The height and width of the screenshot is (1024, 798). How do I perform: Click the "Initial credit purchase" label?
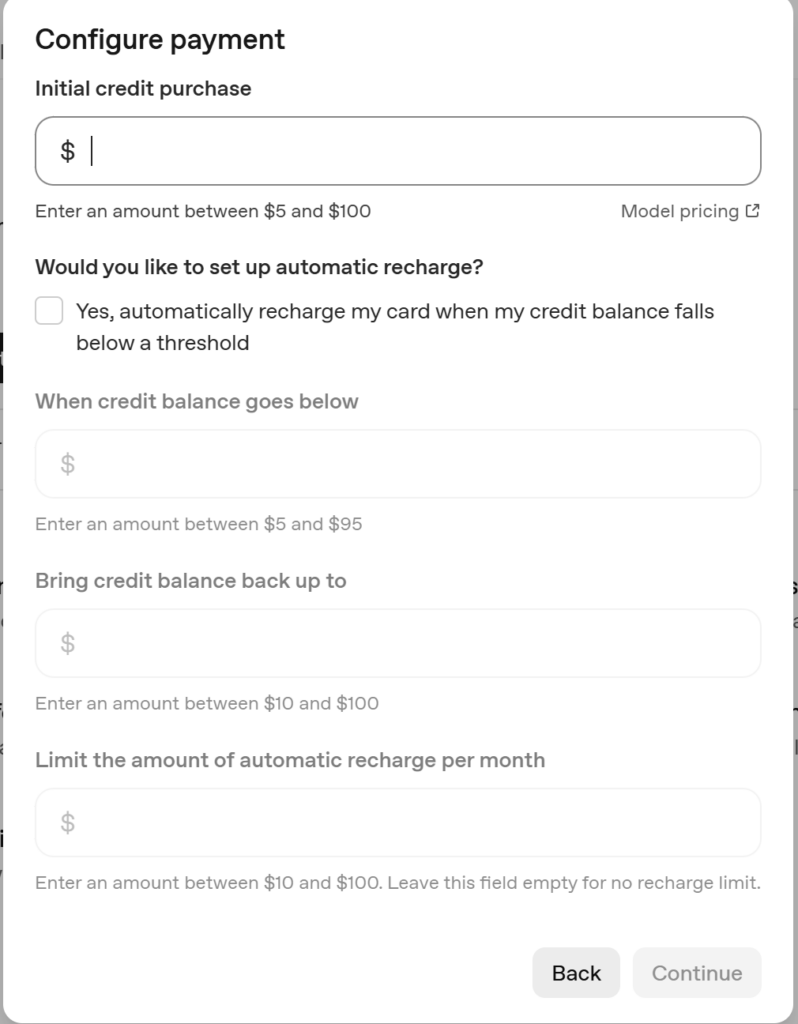[x=143, y=88]
